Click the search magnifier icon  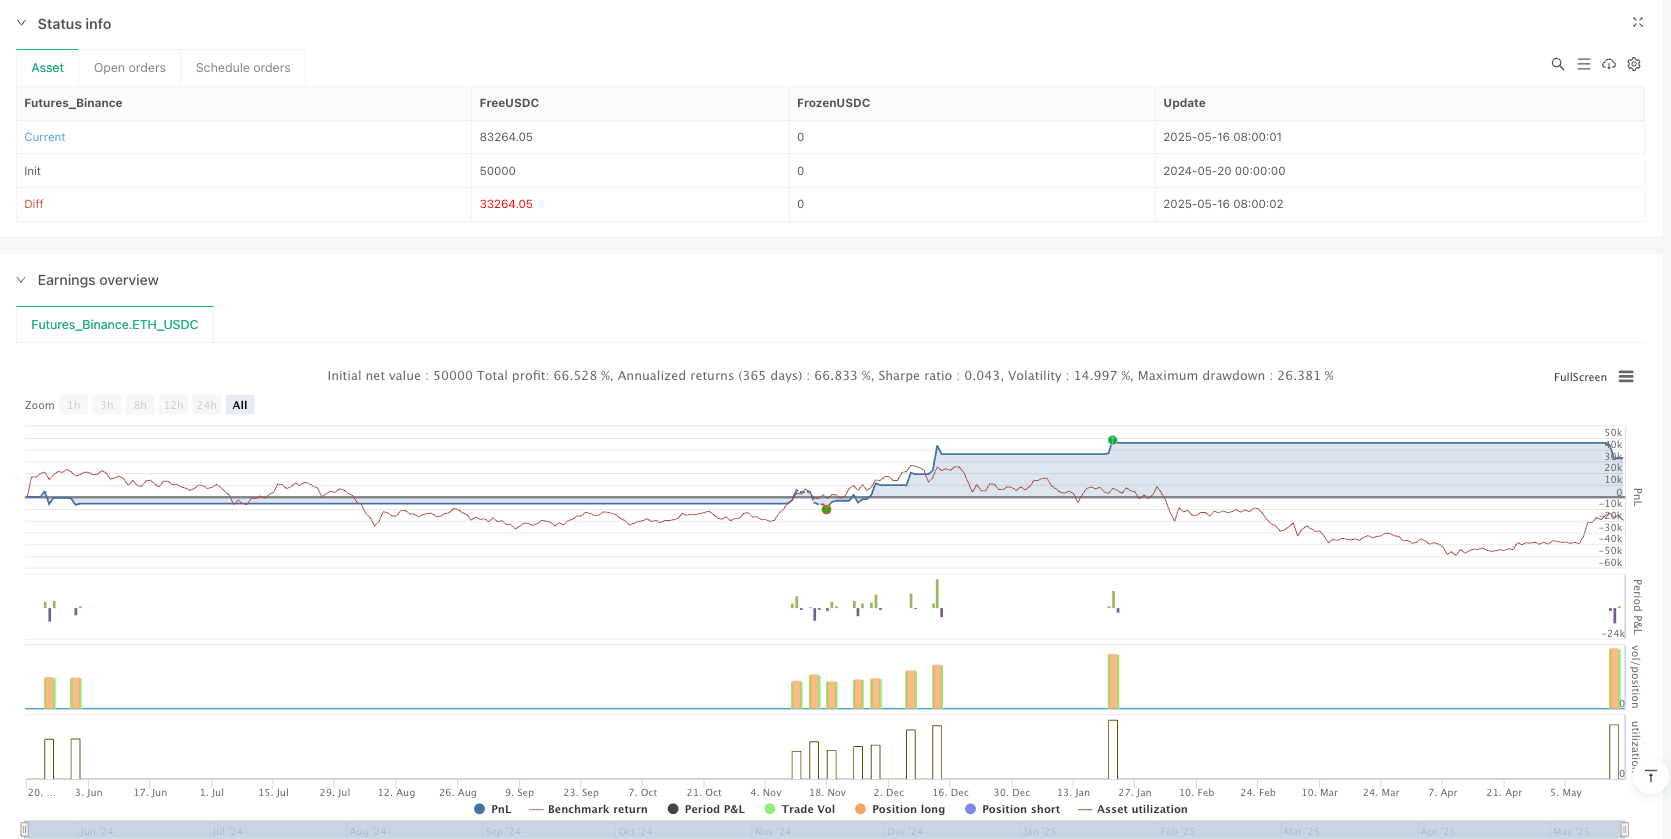1557,64
